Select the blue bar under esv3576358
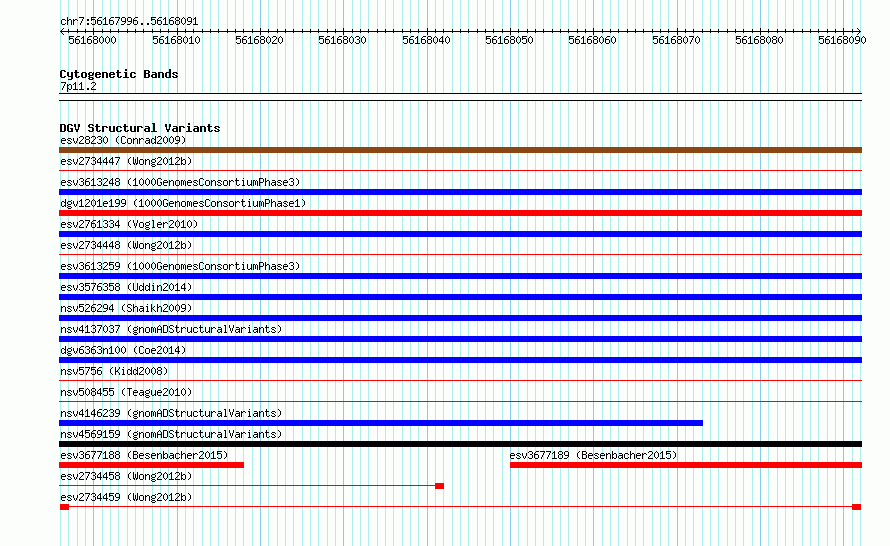The image size is (890, 546). click(x=460, y=297)
